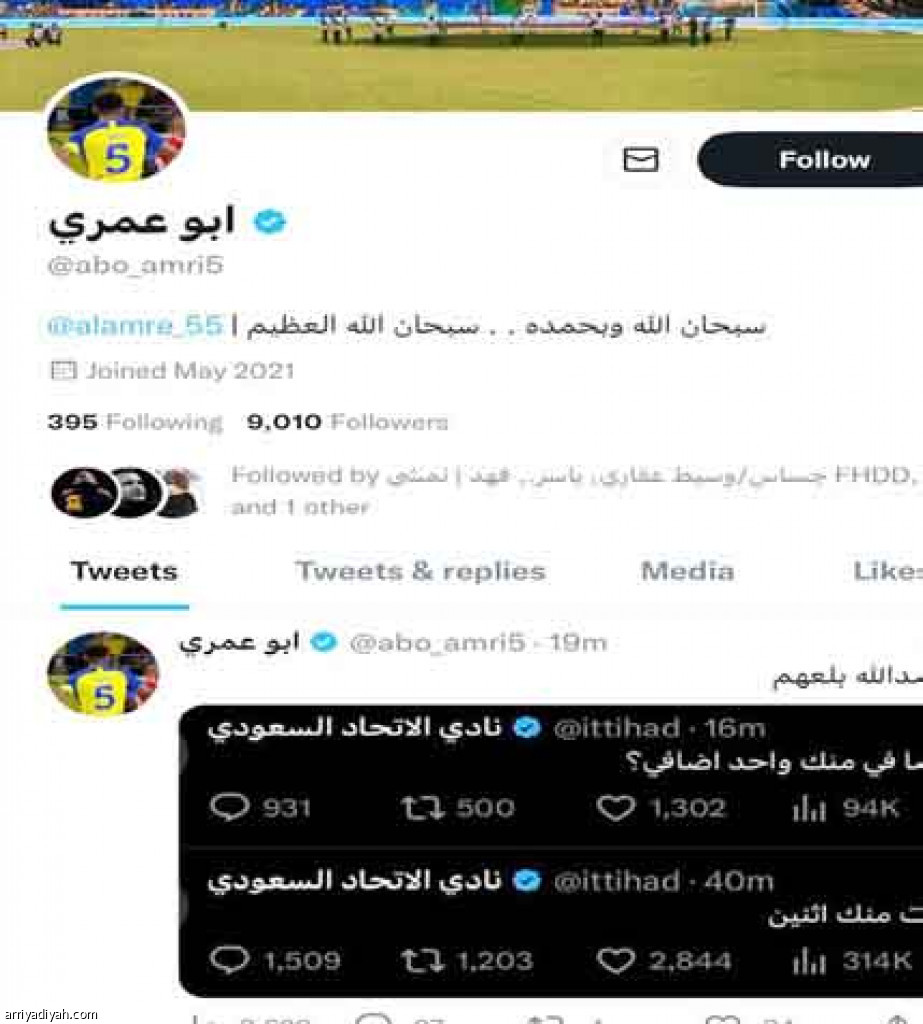Viewport: 923px width, 1024px height.
Task: Click reply icon showing 1,509 replies
Action: 229,961
